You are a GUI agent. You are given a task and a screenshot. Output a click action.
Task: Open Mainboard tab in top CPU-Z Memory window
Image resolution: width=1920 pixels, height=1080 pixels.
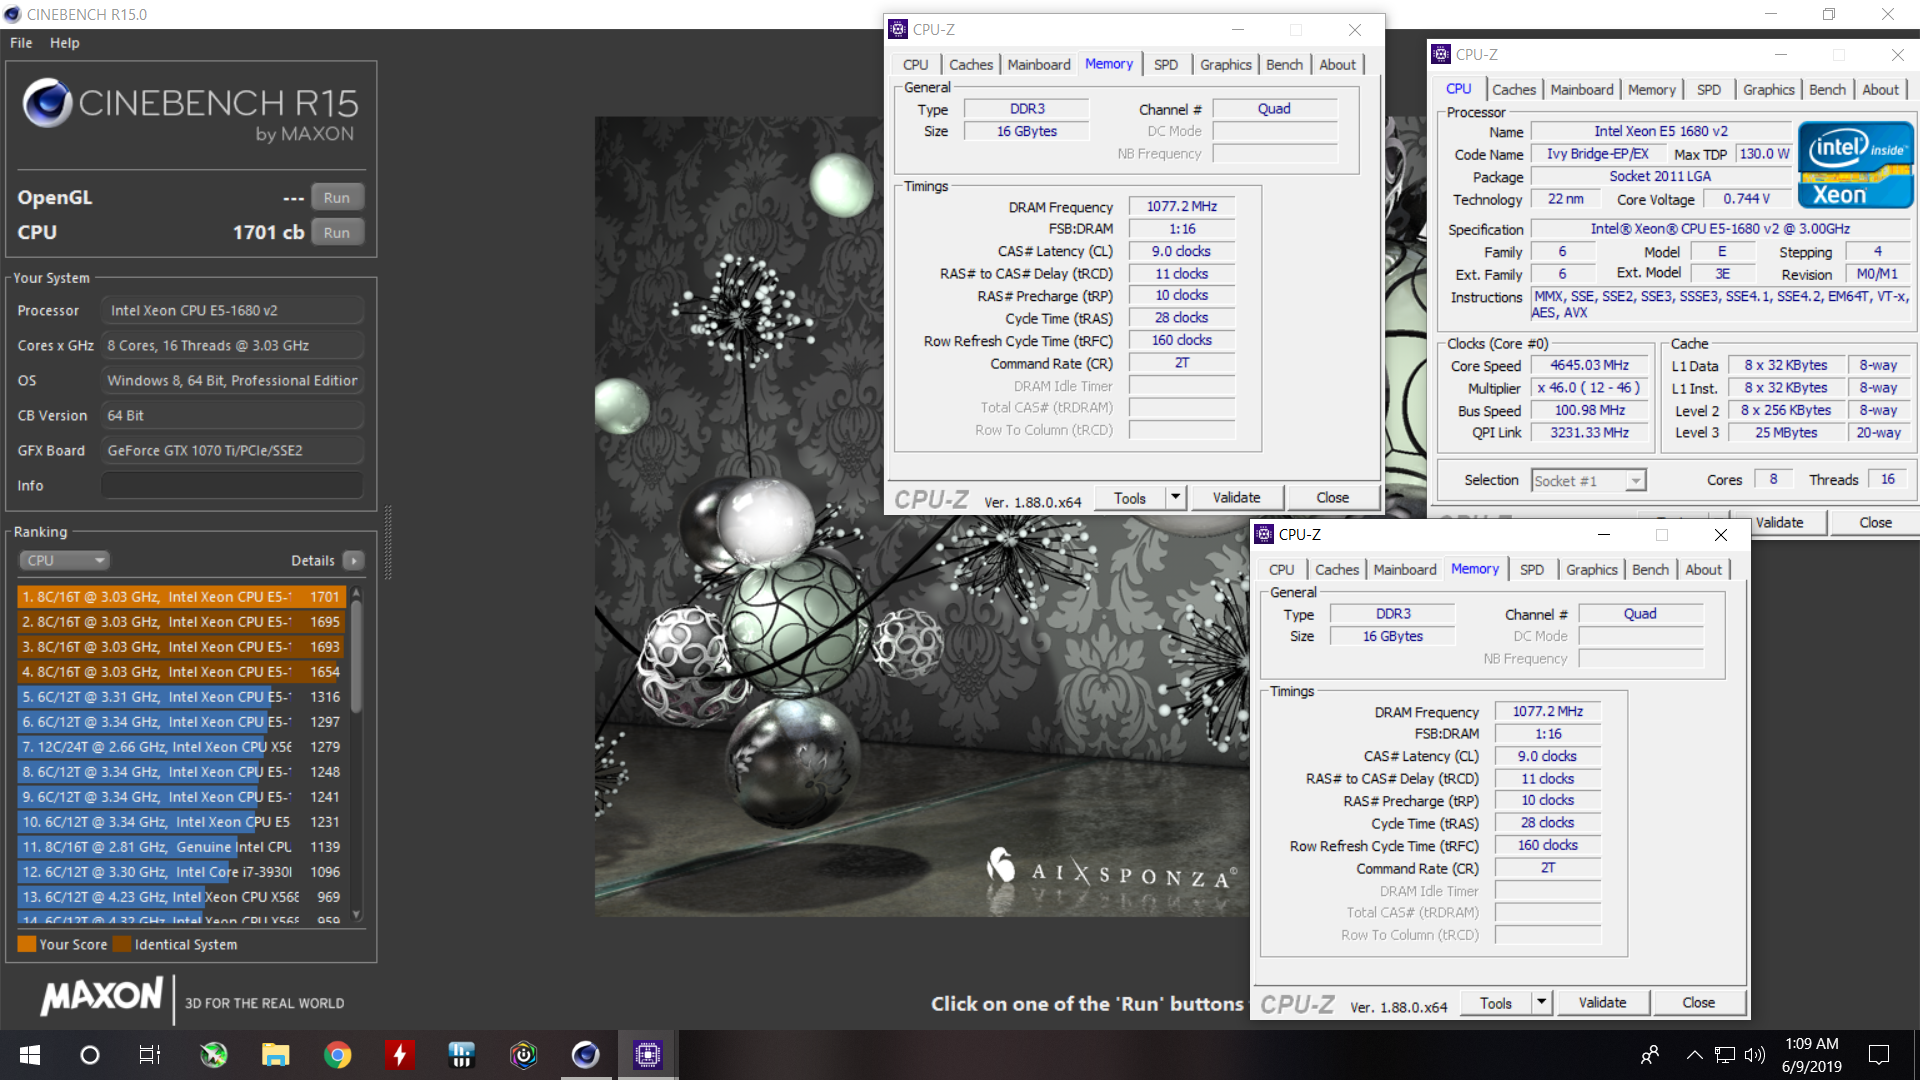tap(1038, 64)
